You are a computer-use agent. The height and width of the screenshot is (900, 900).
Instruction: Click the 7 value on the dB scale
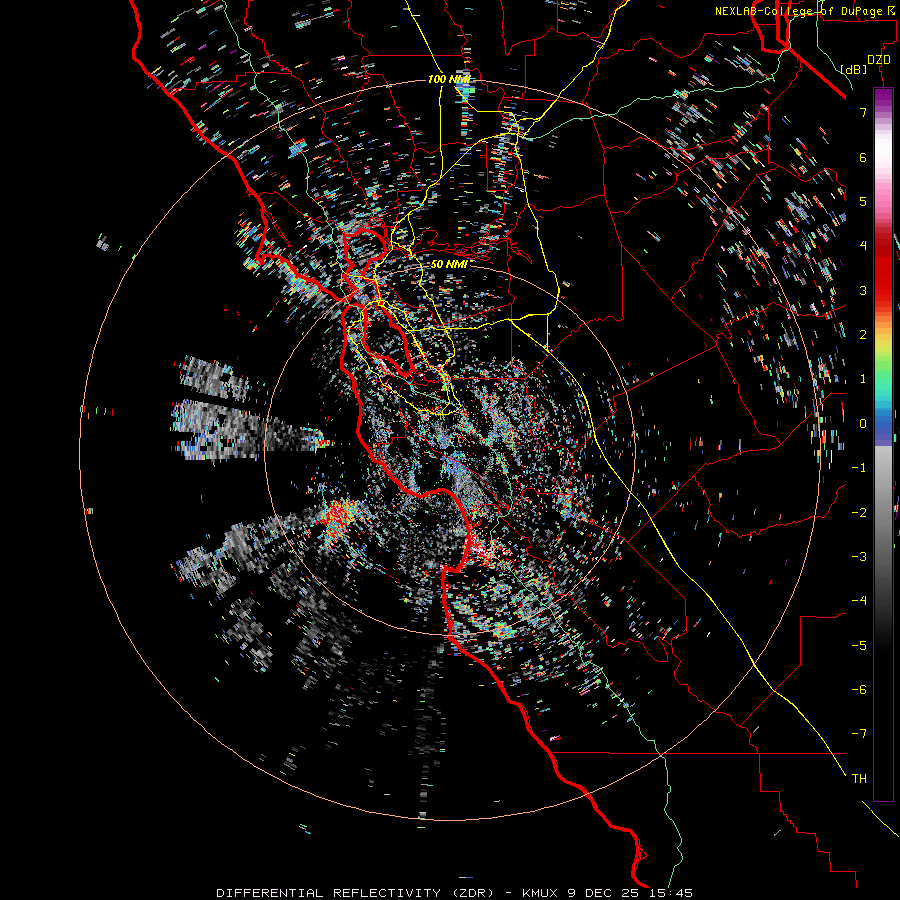[863, 112]
